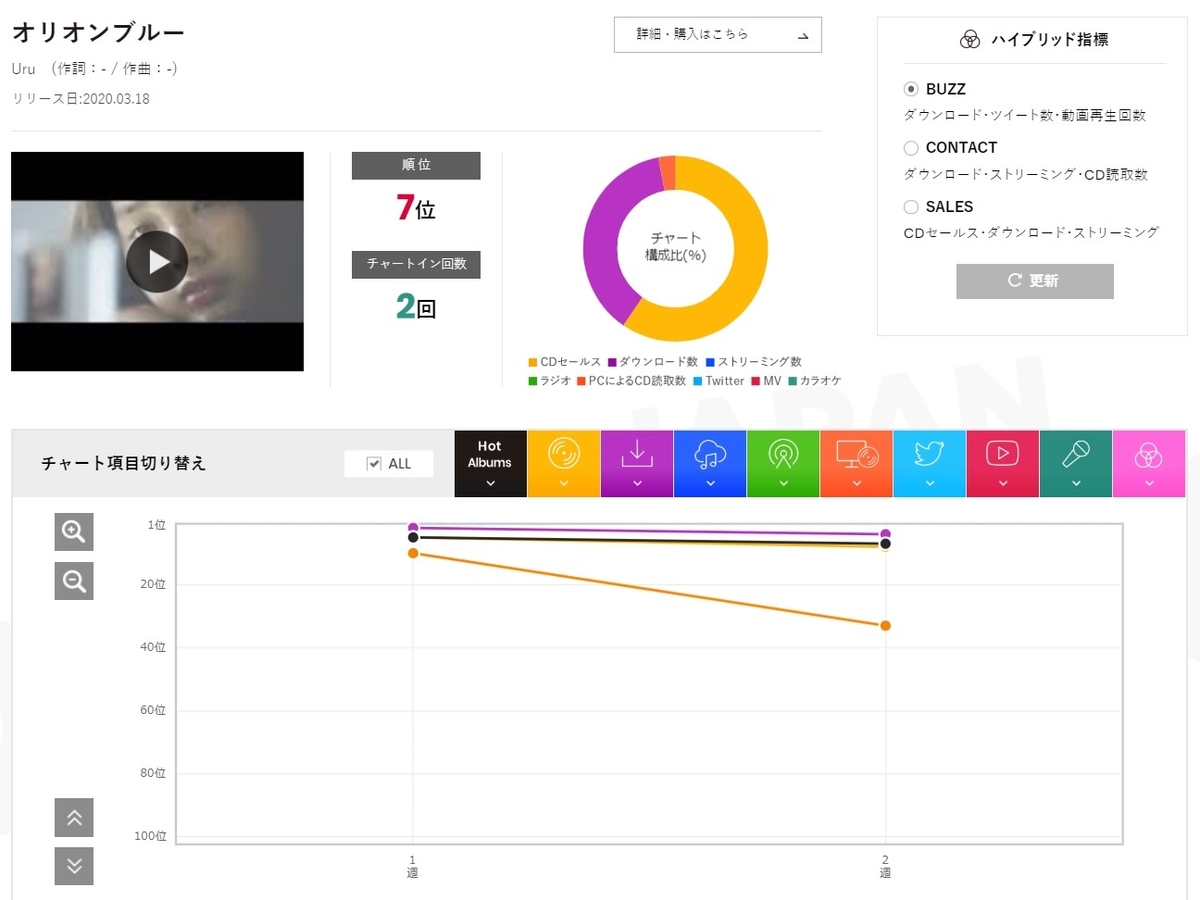Zoom out of the chart
This screenshot has height=900, width=1200.
coord(74,581)
